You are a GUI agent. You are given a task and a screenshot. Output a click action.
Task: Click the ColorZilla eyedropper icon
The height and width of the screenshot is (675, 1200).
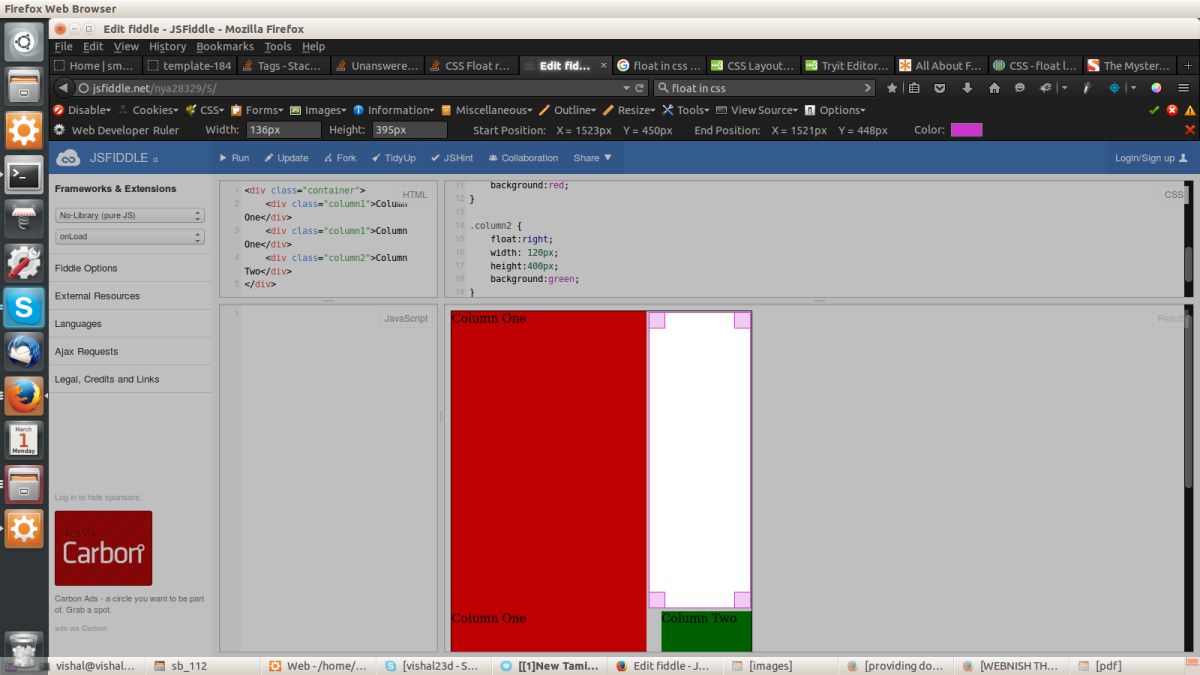tap(1087, 88)
